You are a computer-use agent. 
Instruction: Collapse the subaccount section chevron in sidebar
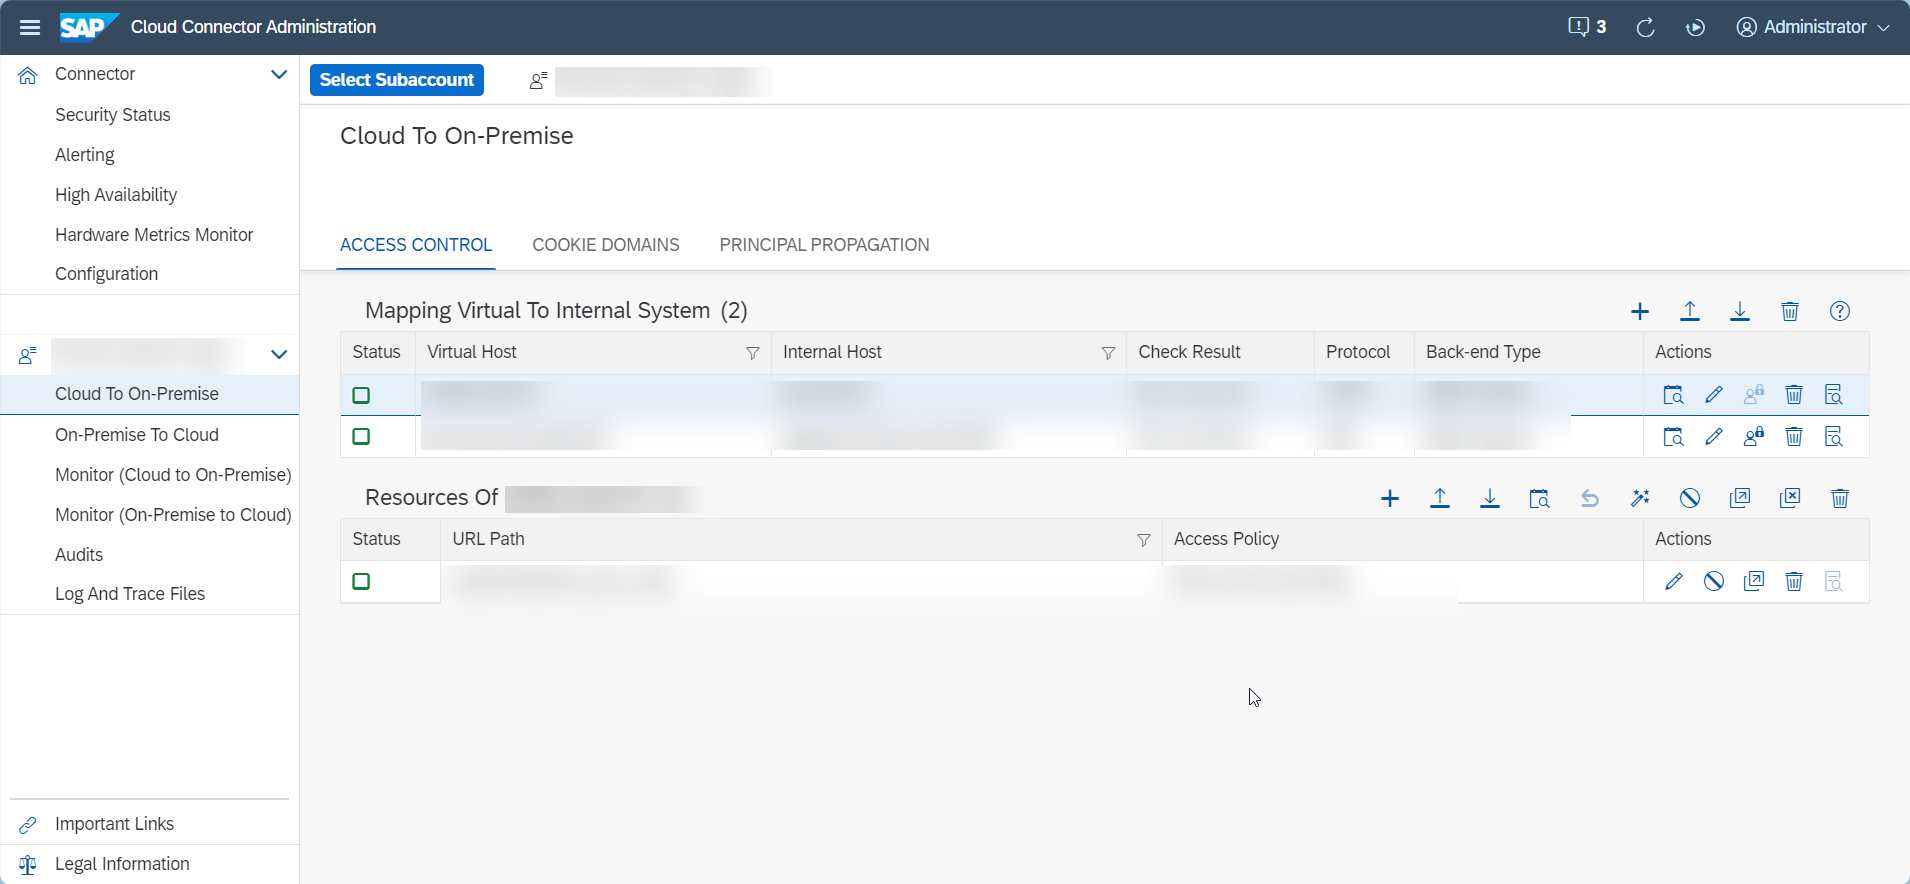pos(279,354)
